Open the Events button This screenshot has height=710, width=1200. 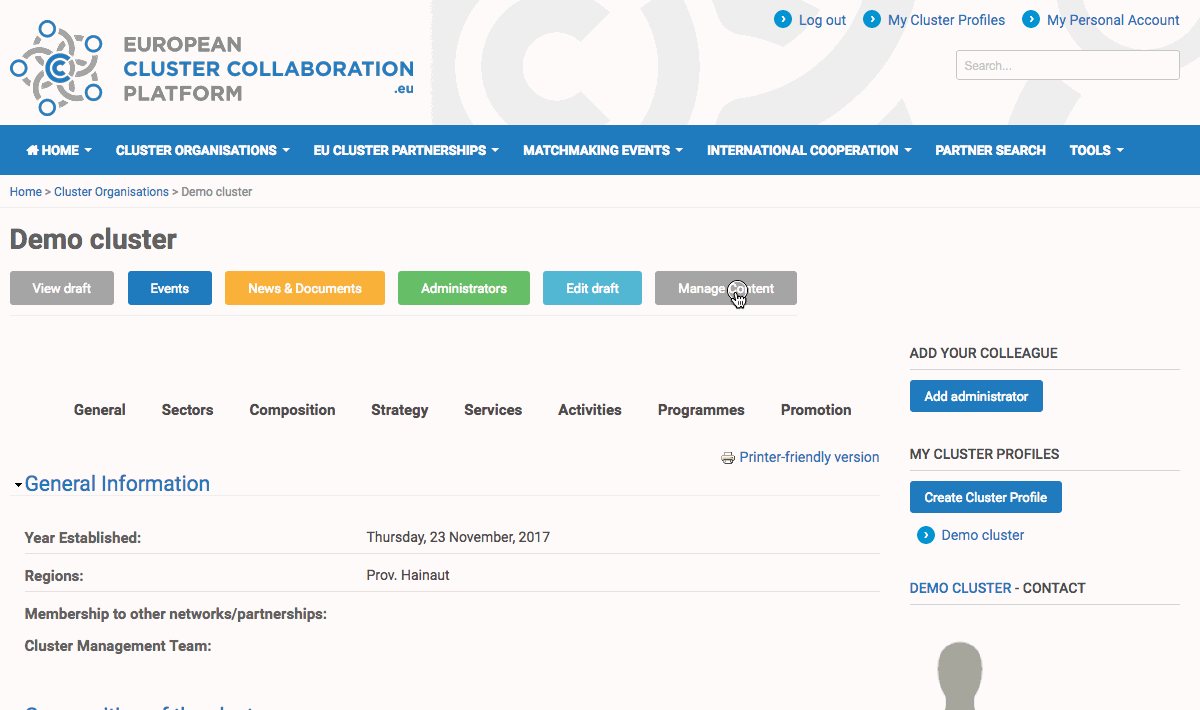coord(170,288)
